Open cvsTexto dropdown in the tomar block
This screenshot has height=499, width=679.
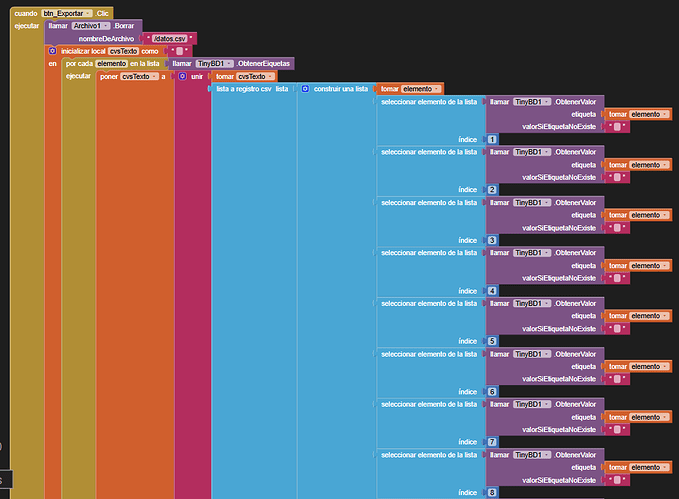(x=257, y=76)
